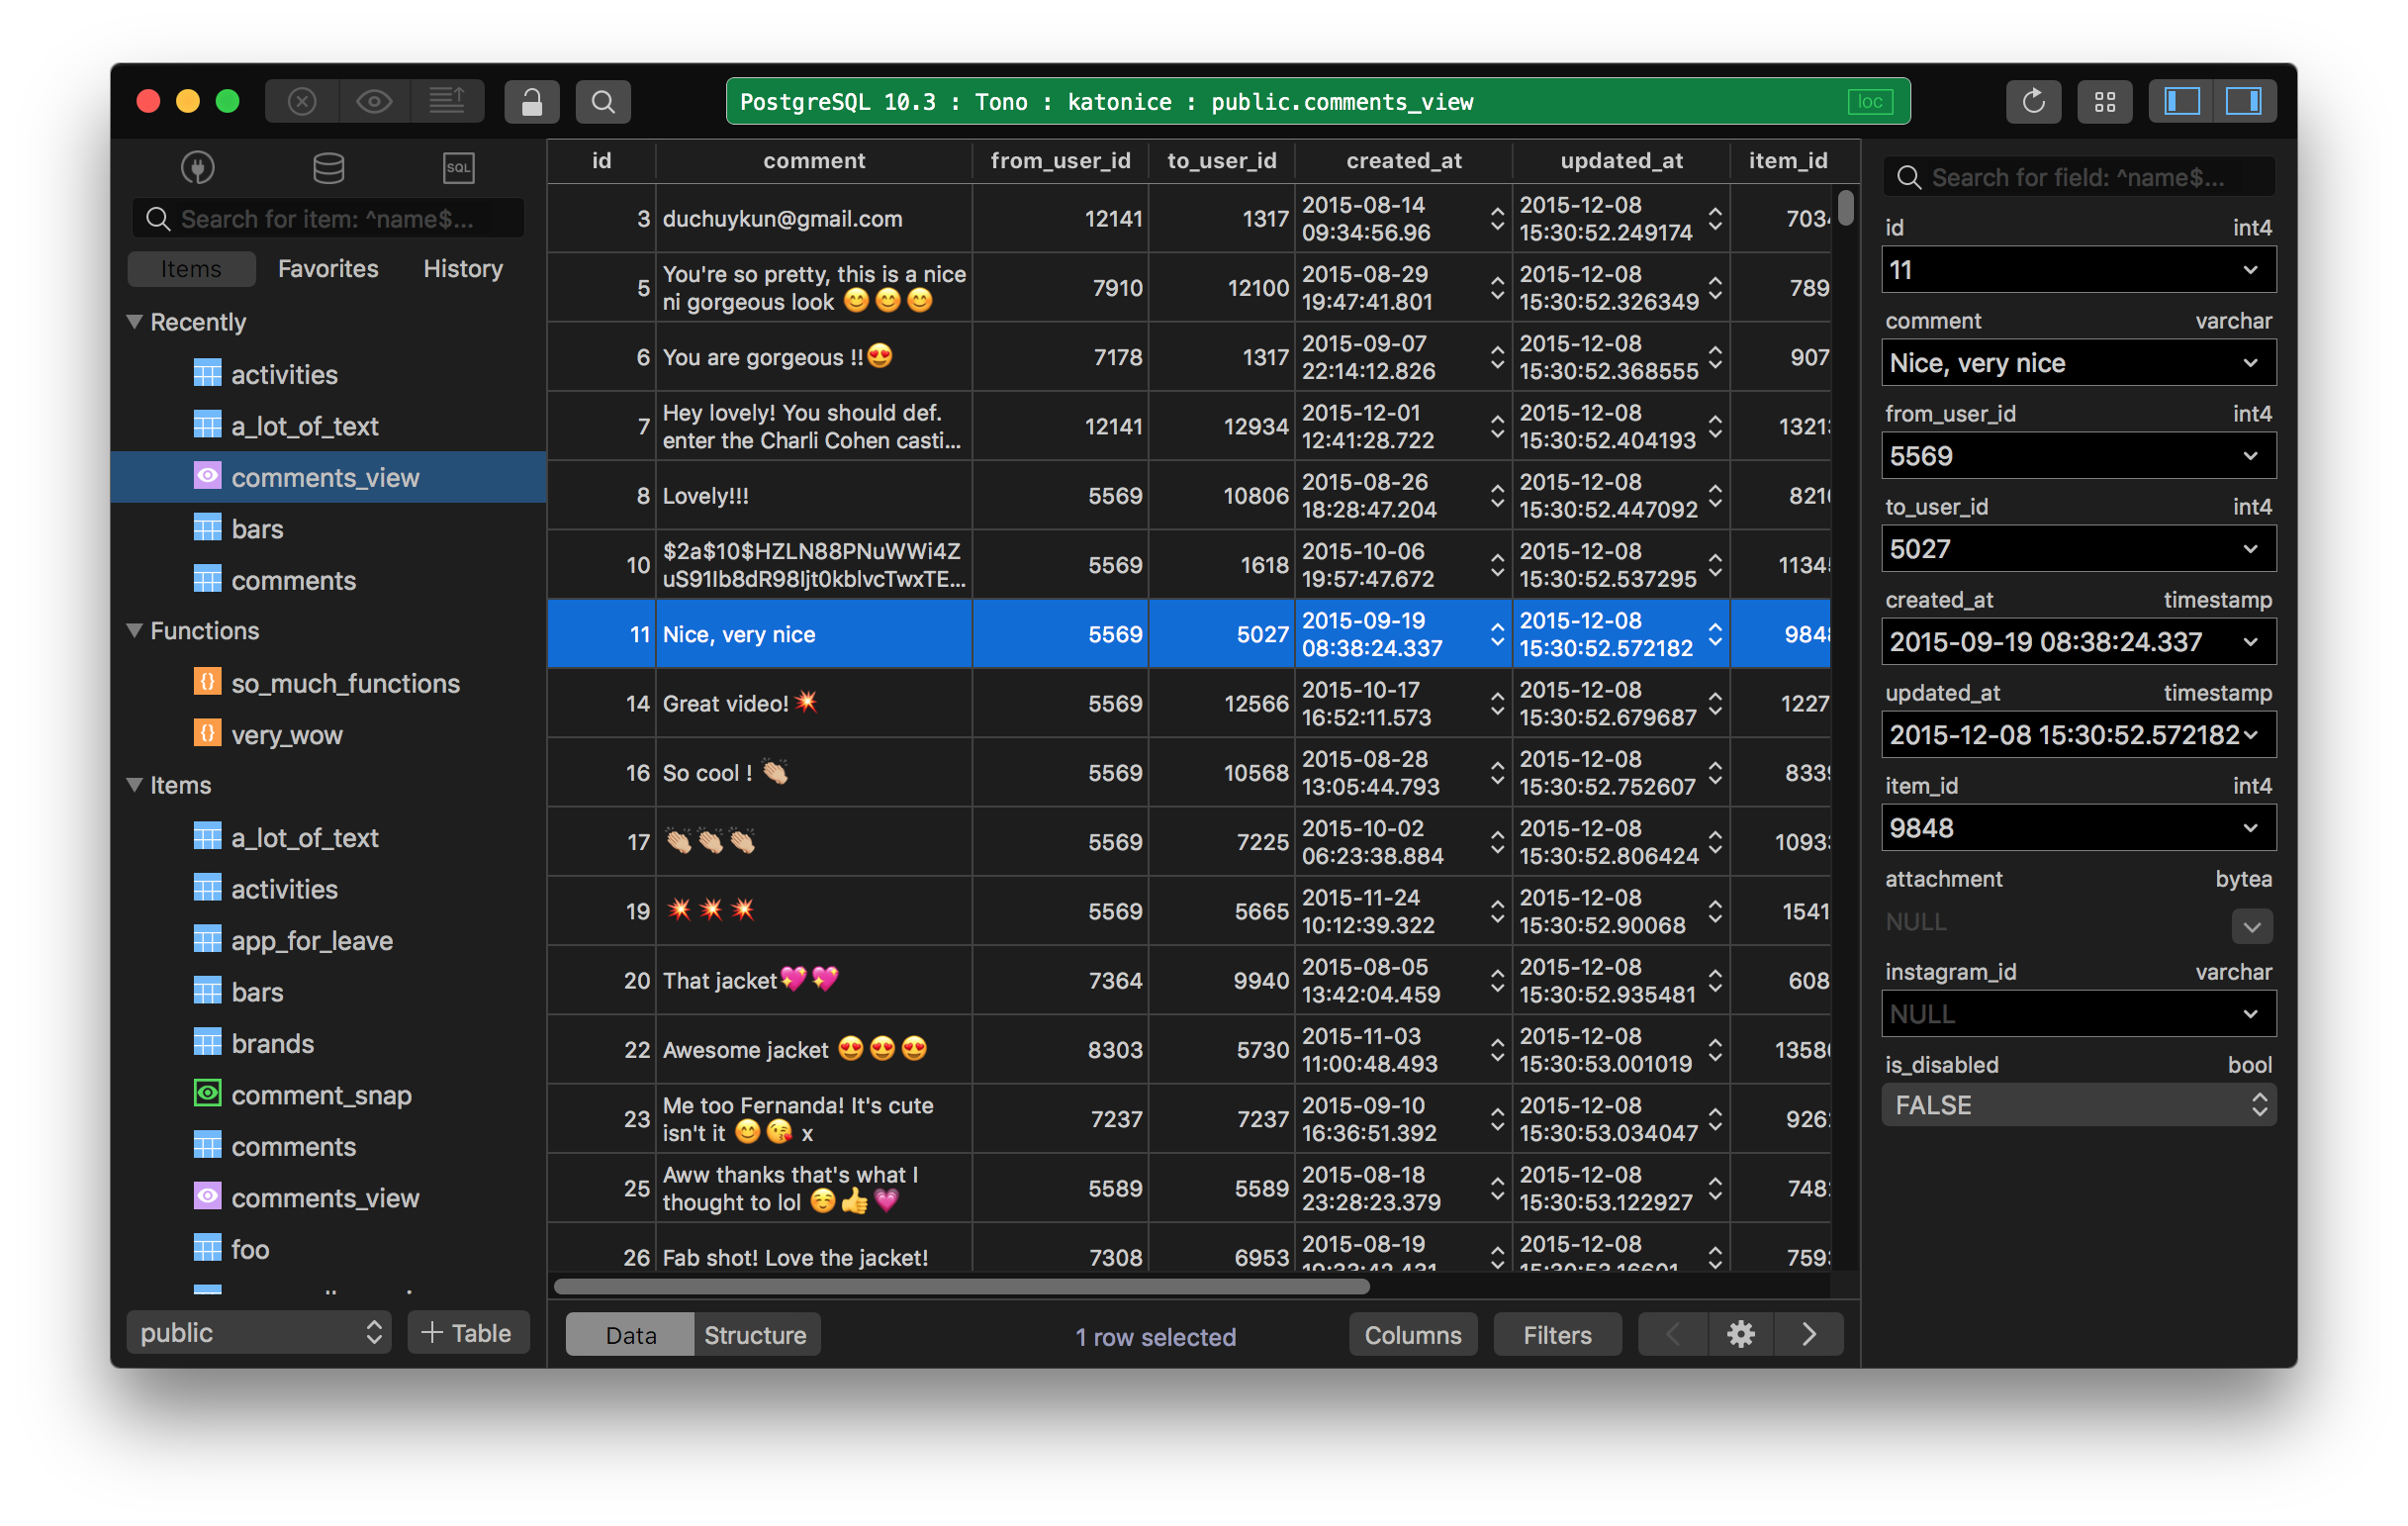Select comments_view in Recently section

(x=324, y=476)
